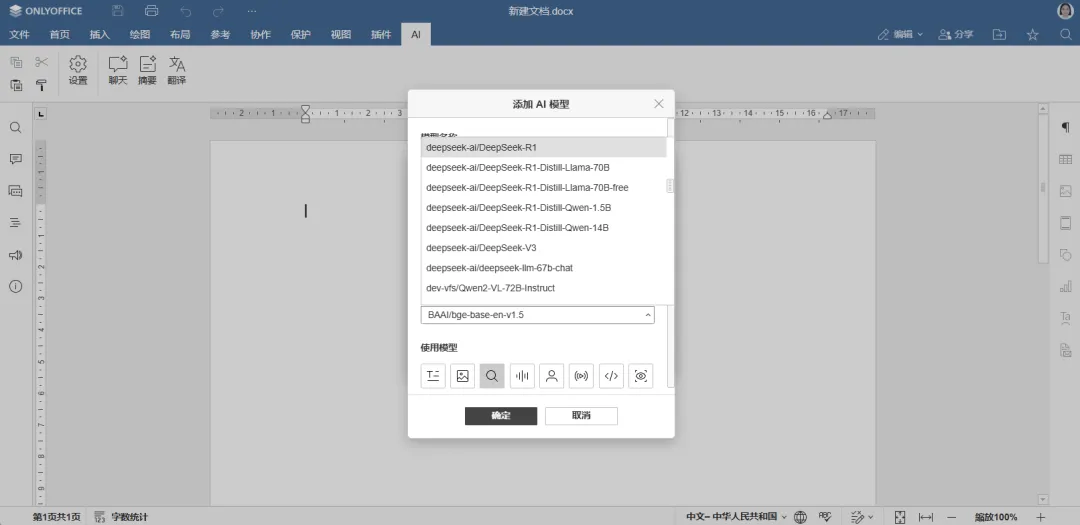Click the open file location icon
This screenshot has height=525, width=1080.
pos(999,34)
